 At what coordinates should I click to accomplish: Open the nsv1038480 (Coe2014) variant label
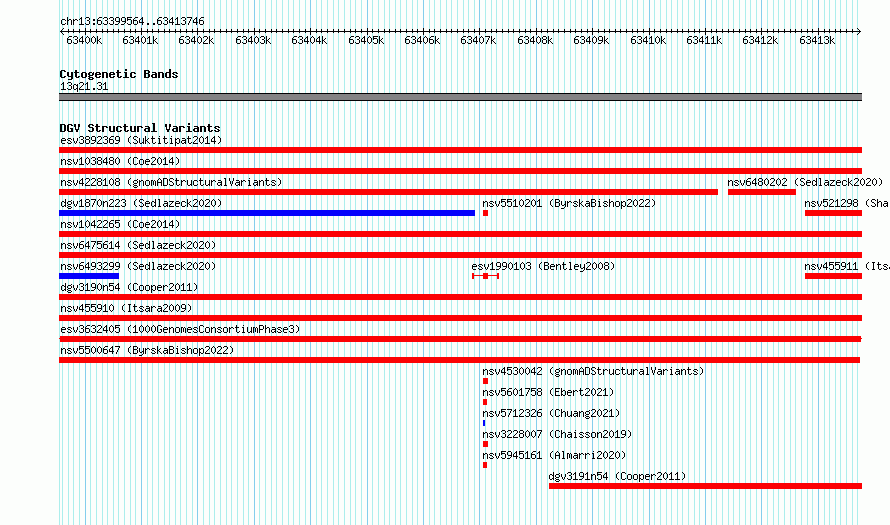tap(120, 161)
